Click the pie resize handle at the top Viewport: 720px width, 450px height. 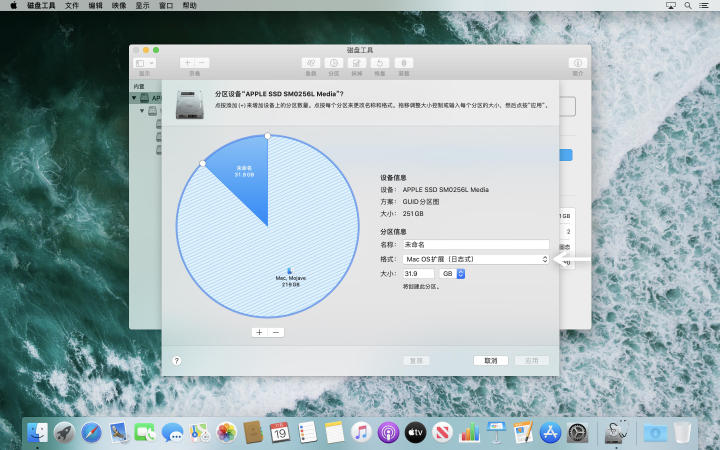[268, 136]
